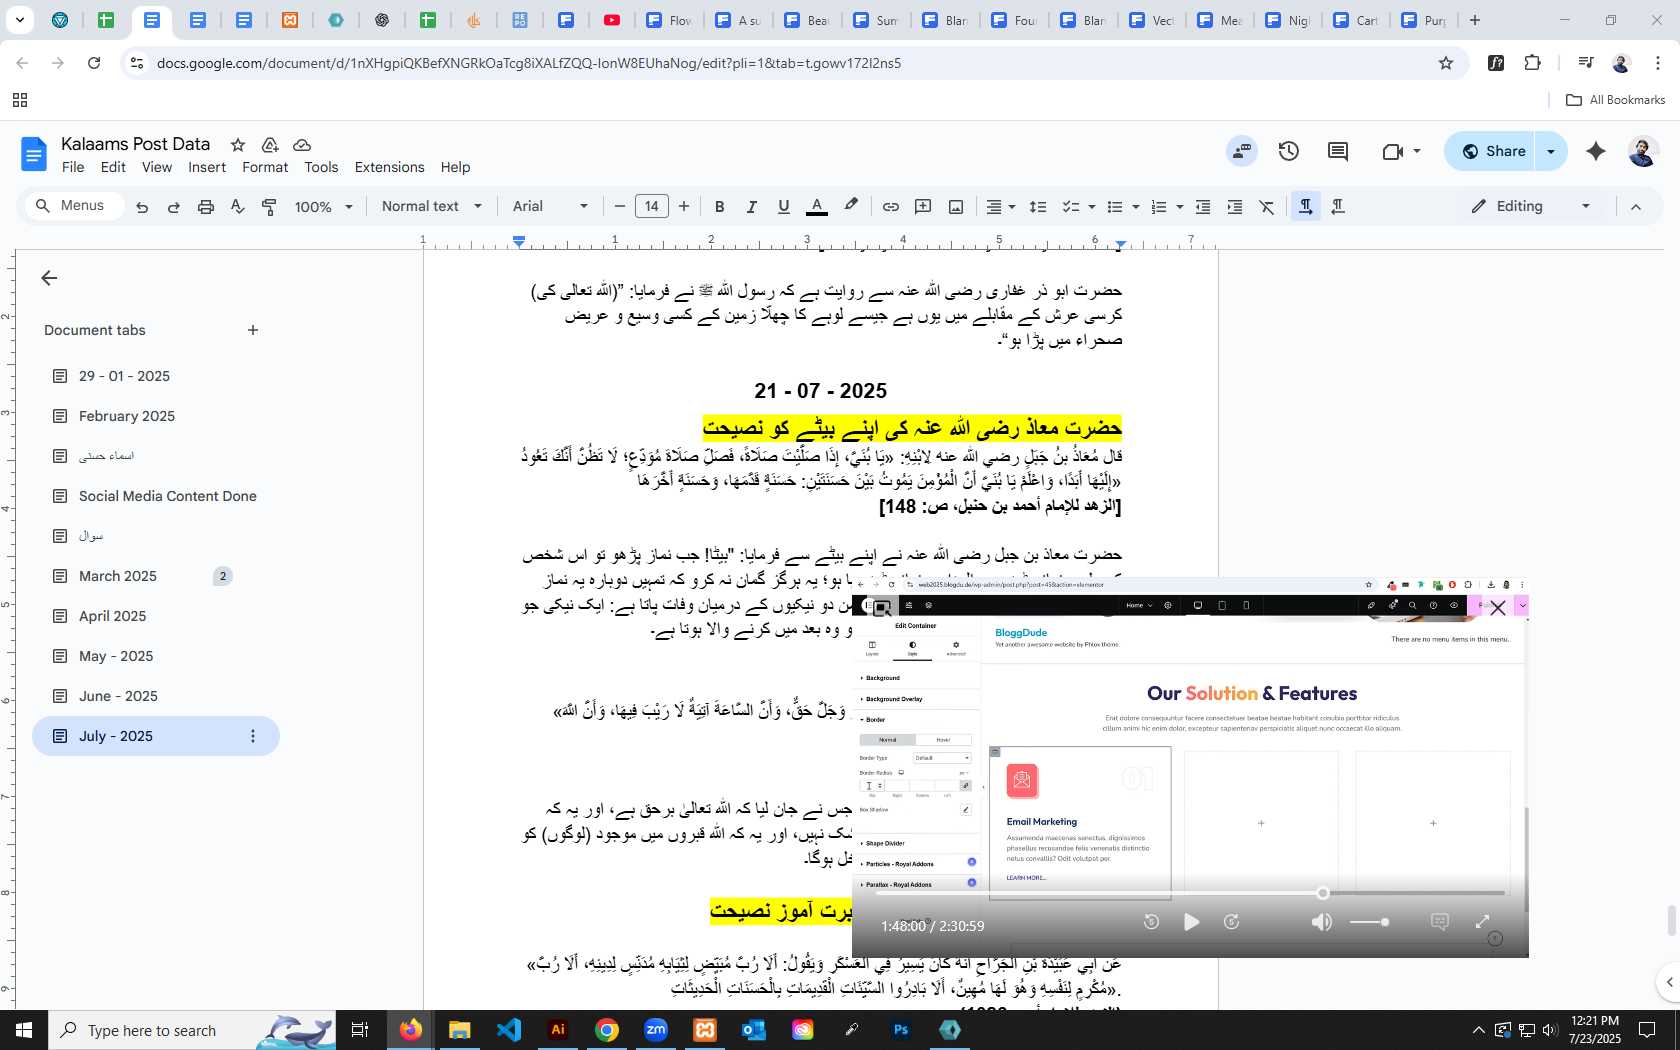
Task: Open options for July - 2025 tab
Action: coord(253,736)
